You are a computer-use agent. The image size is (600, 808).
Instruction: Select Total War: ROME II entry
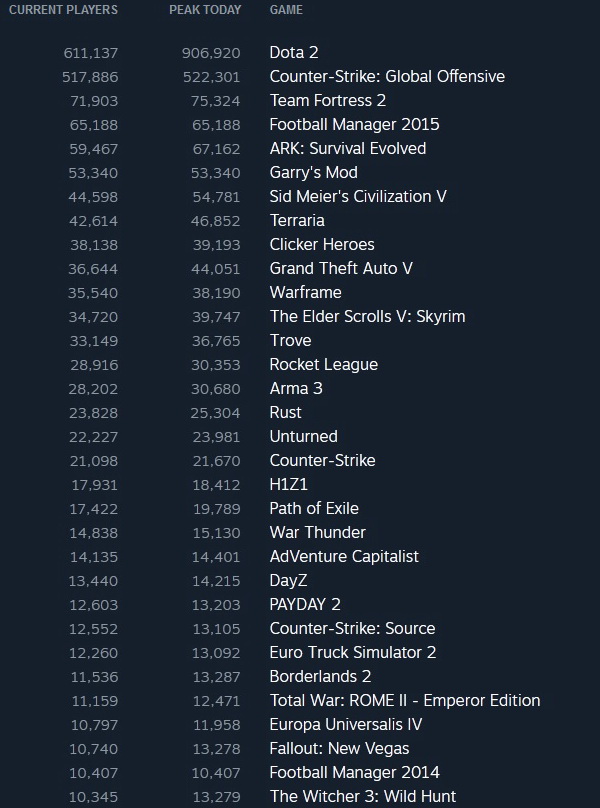(405, 700)
